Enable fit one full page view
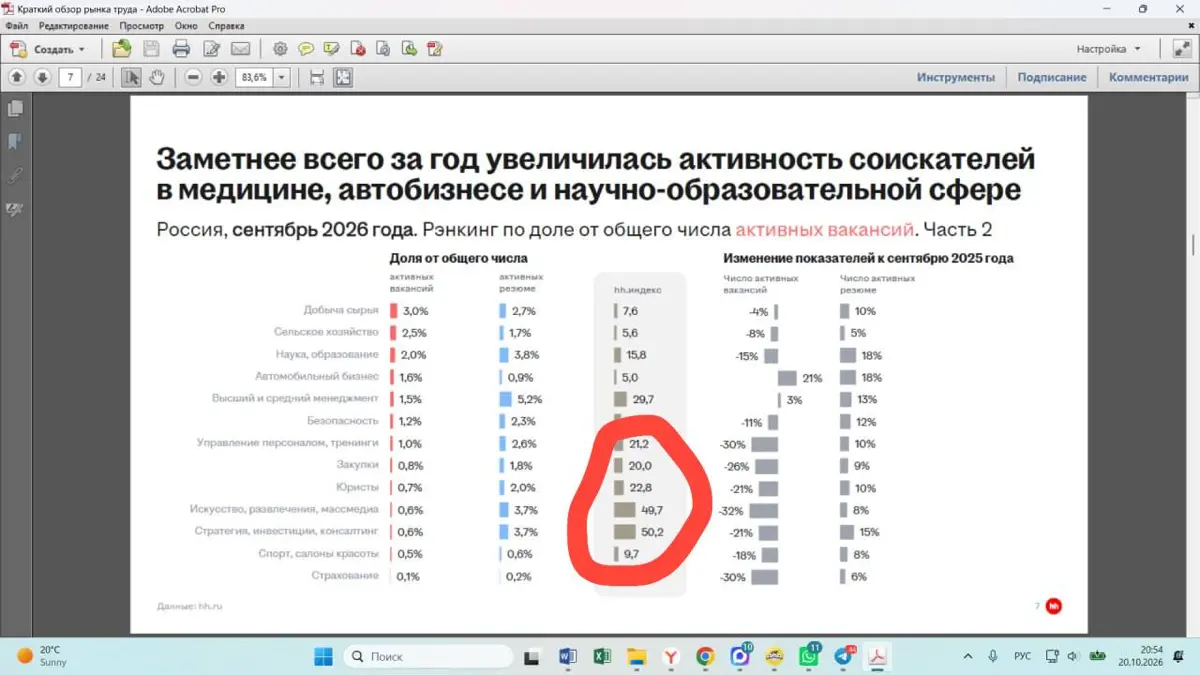Screen dimensions: 1200x675 pyautogui.click(x=343, y=77)
